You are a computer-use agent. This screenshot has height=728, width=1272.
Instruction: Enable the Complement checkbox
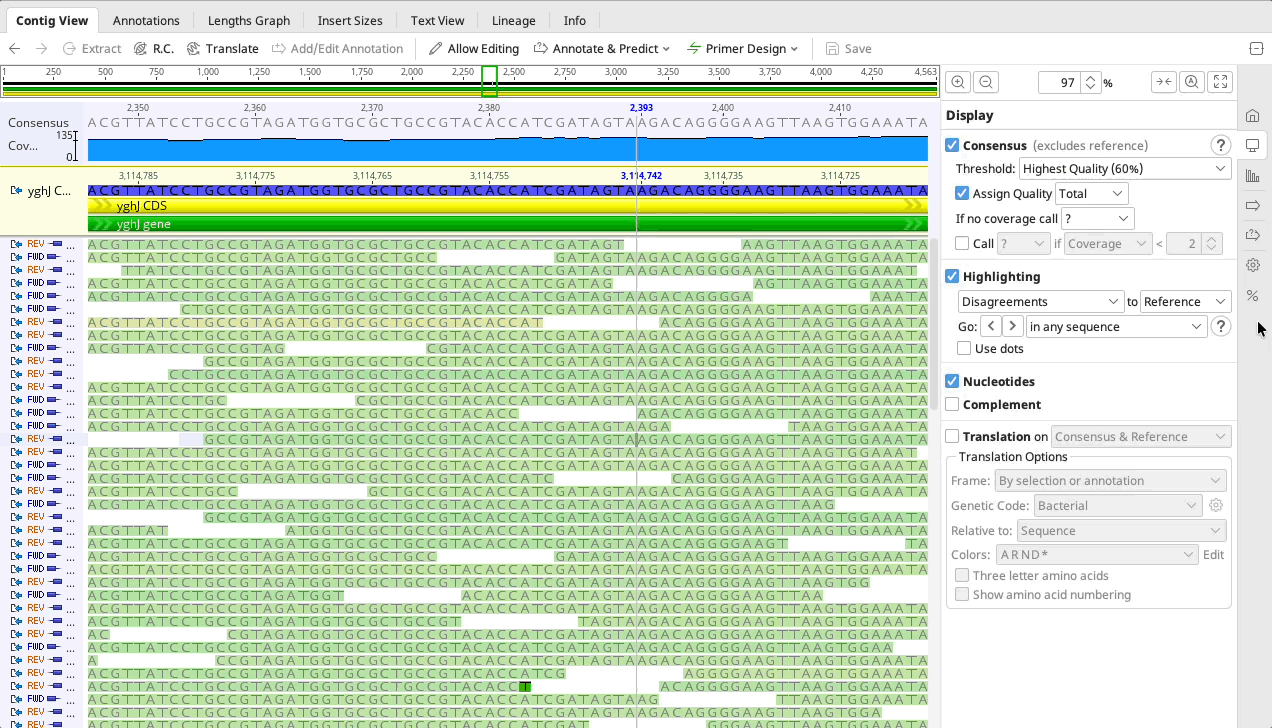(x=952, y=404)
